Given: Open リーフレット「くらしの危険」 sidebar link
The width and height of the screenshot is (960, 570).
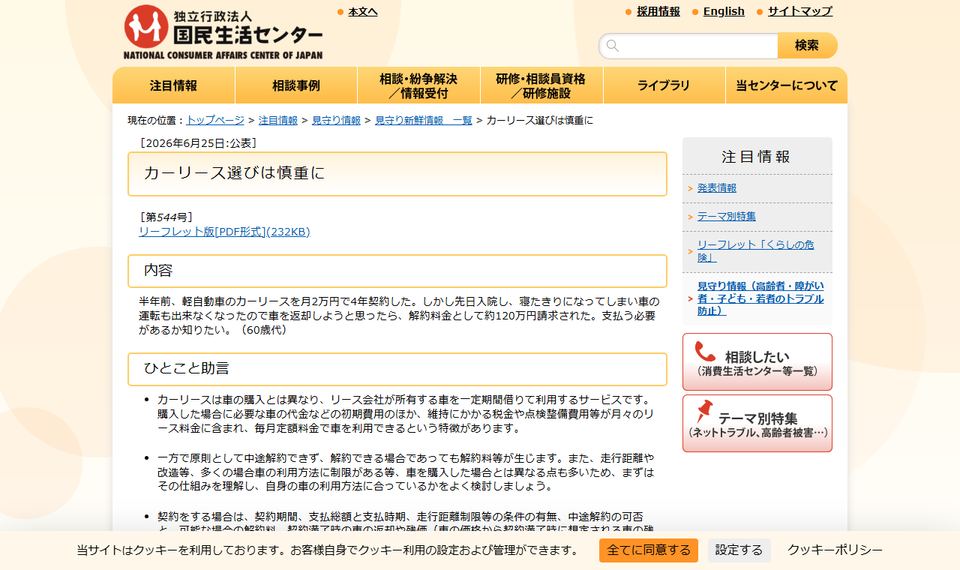Looking at the screenshot, I should tap(756, 251).
